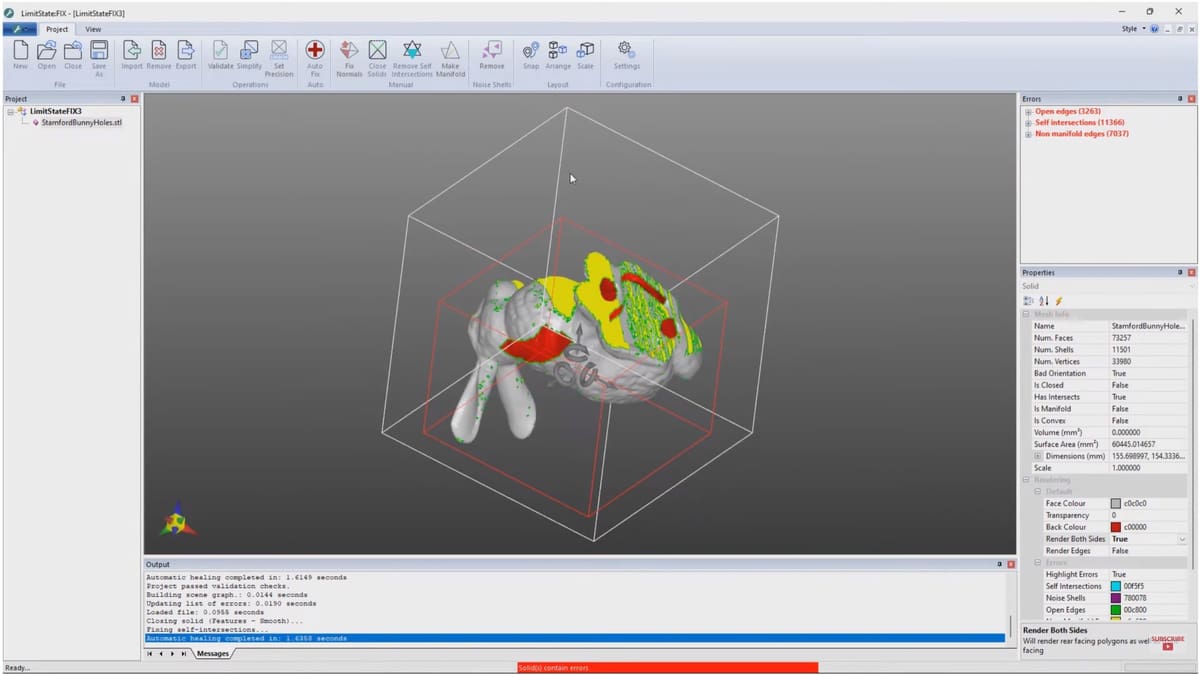Click the Noise Shells purple swatch
Screen dimensions: 1200x675
tap(1116, 598)
